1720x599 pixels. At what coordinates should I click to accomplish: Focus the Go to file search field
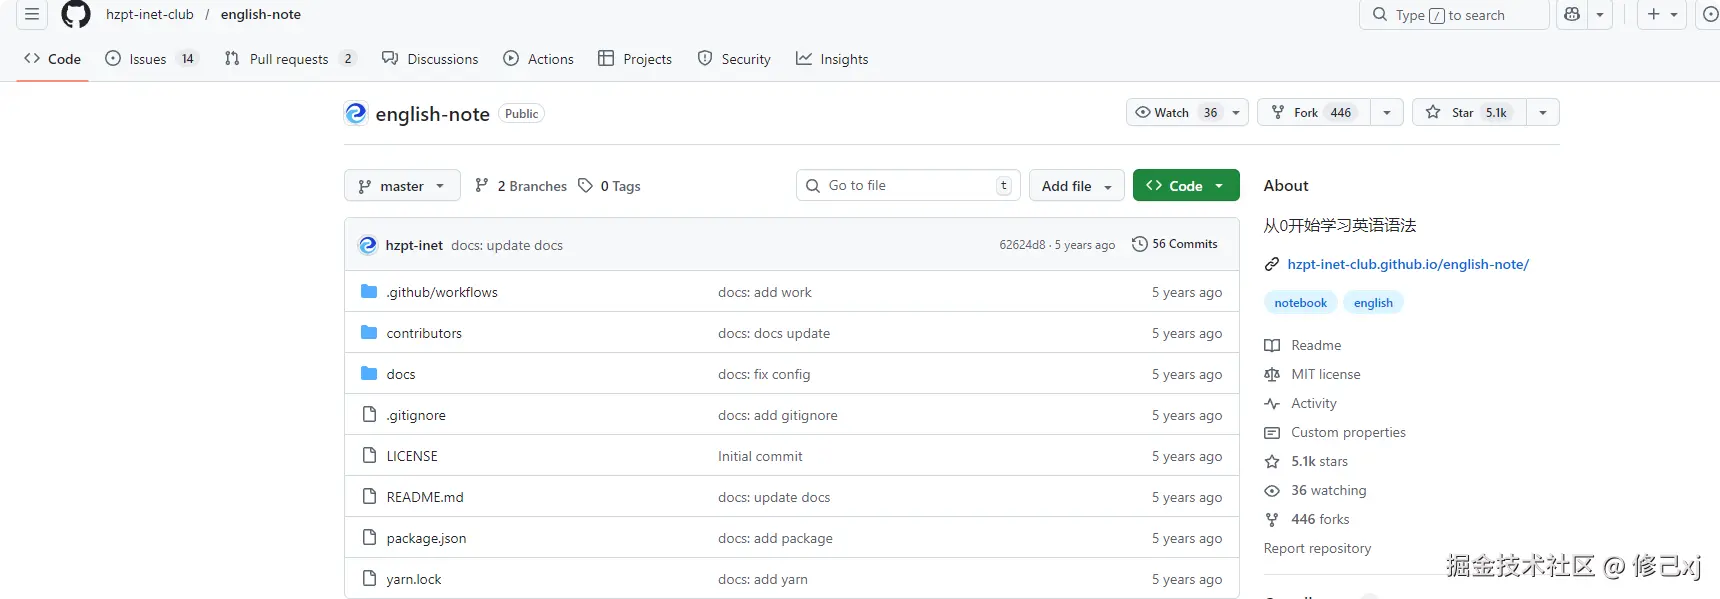(x=905, y=186)
